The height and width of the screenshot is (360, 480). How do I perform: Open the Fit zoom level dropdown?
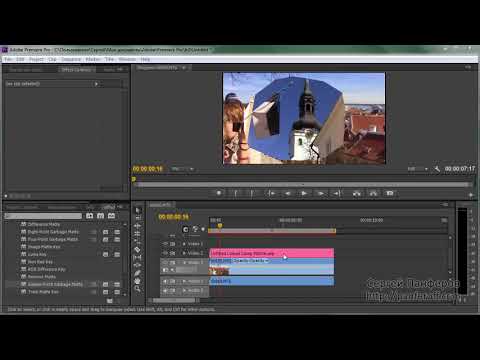tap(182, 169)
